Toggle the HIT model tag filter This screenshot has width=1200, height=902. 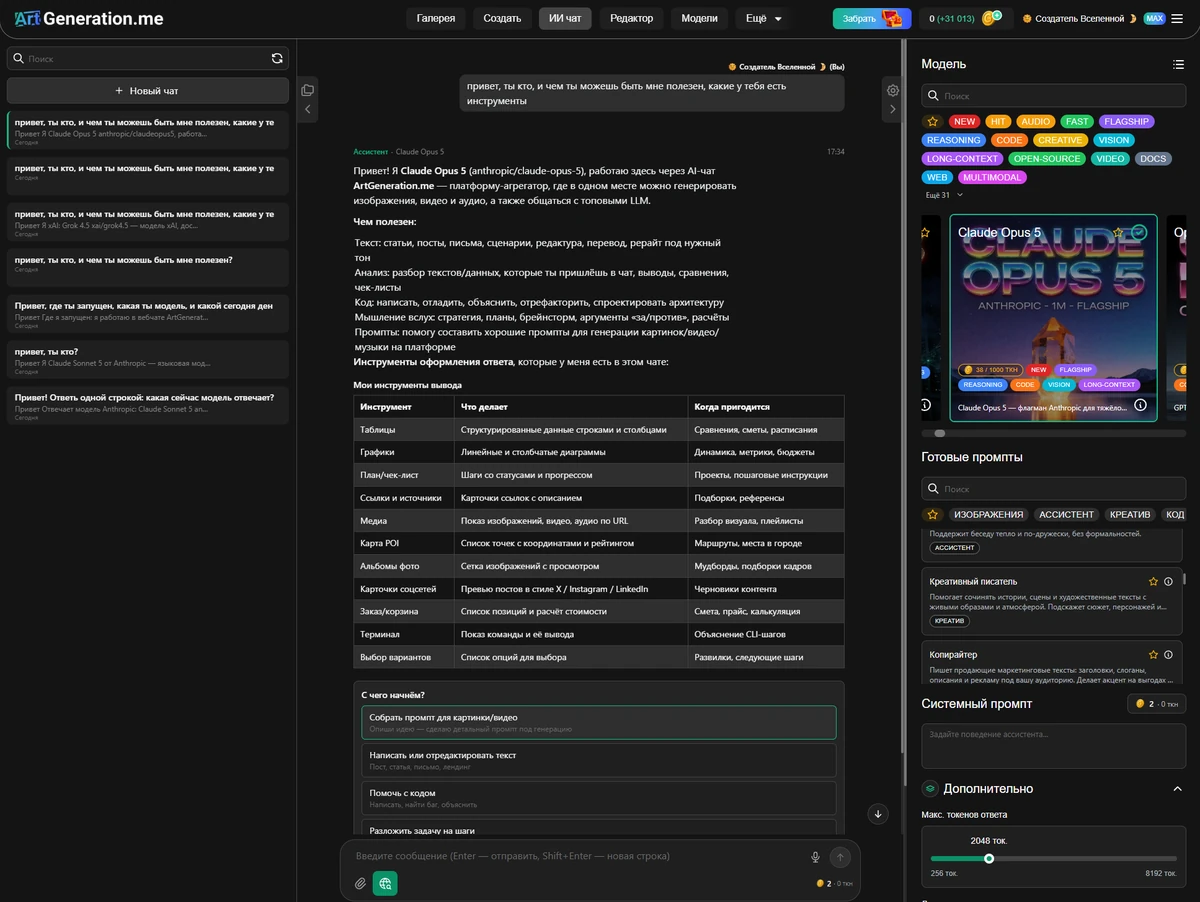click(999, 122)
